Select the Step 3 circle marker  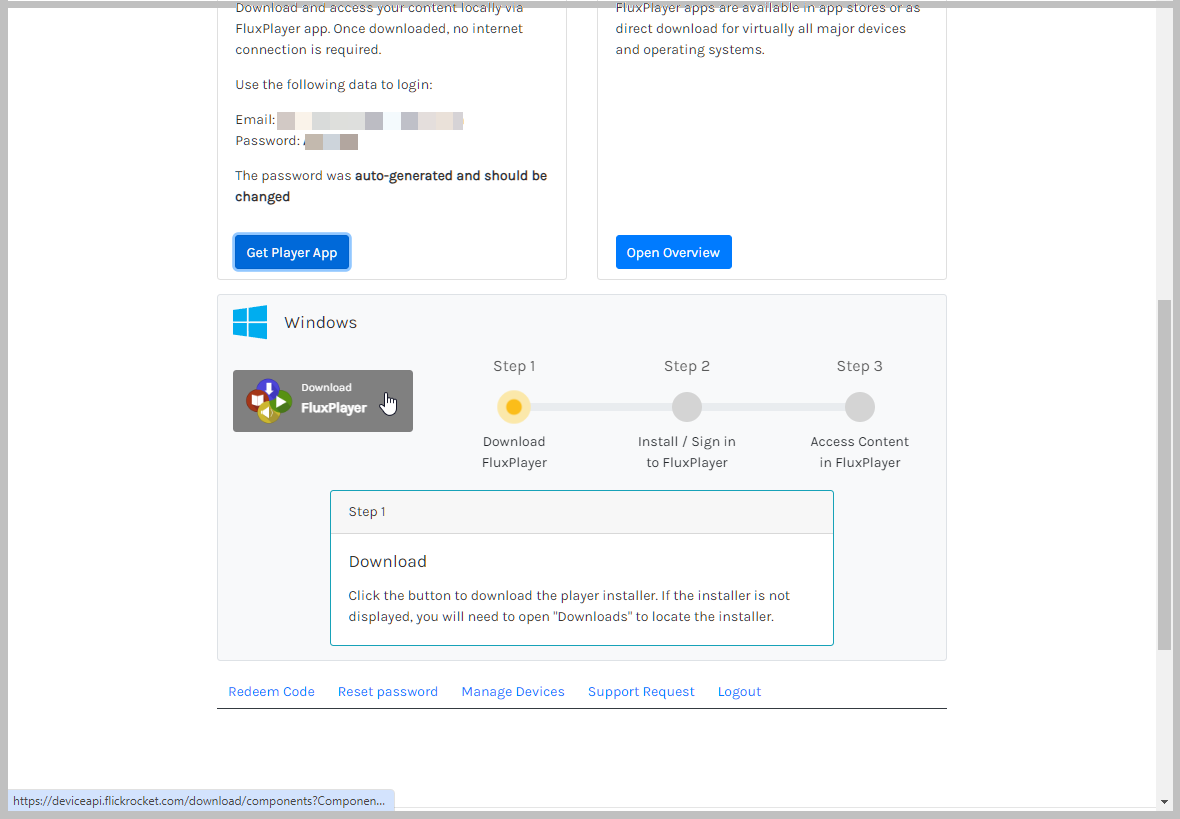pos(859,407)
